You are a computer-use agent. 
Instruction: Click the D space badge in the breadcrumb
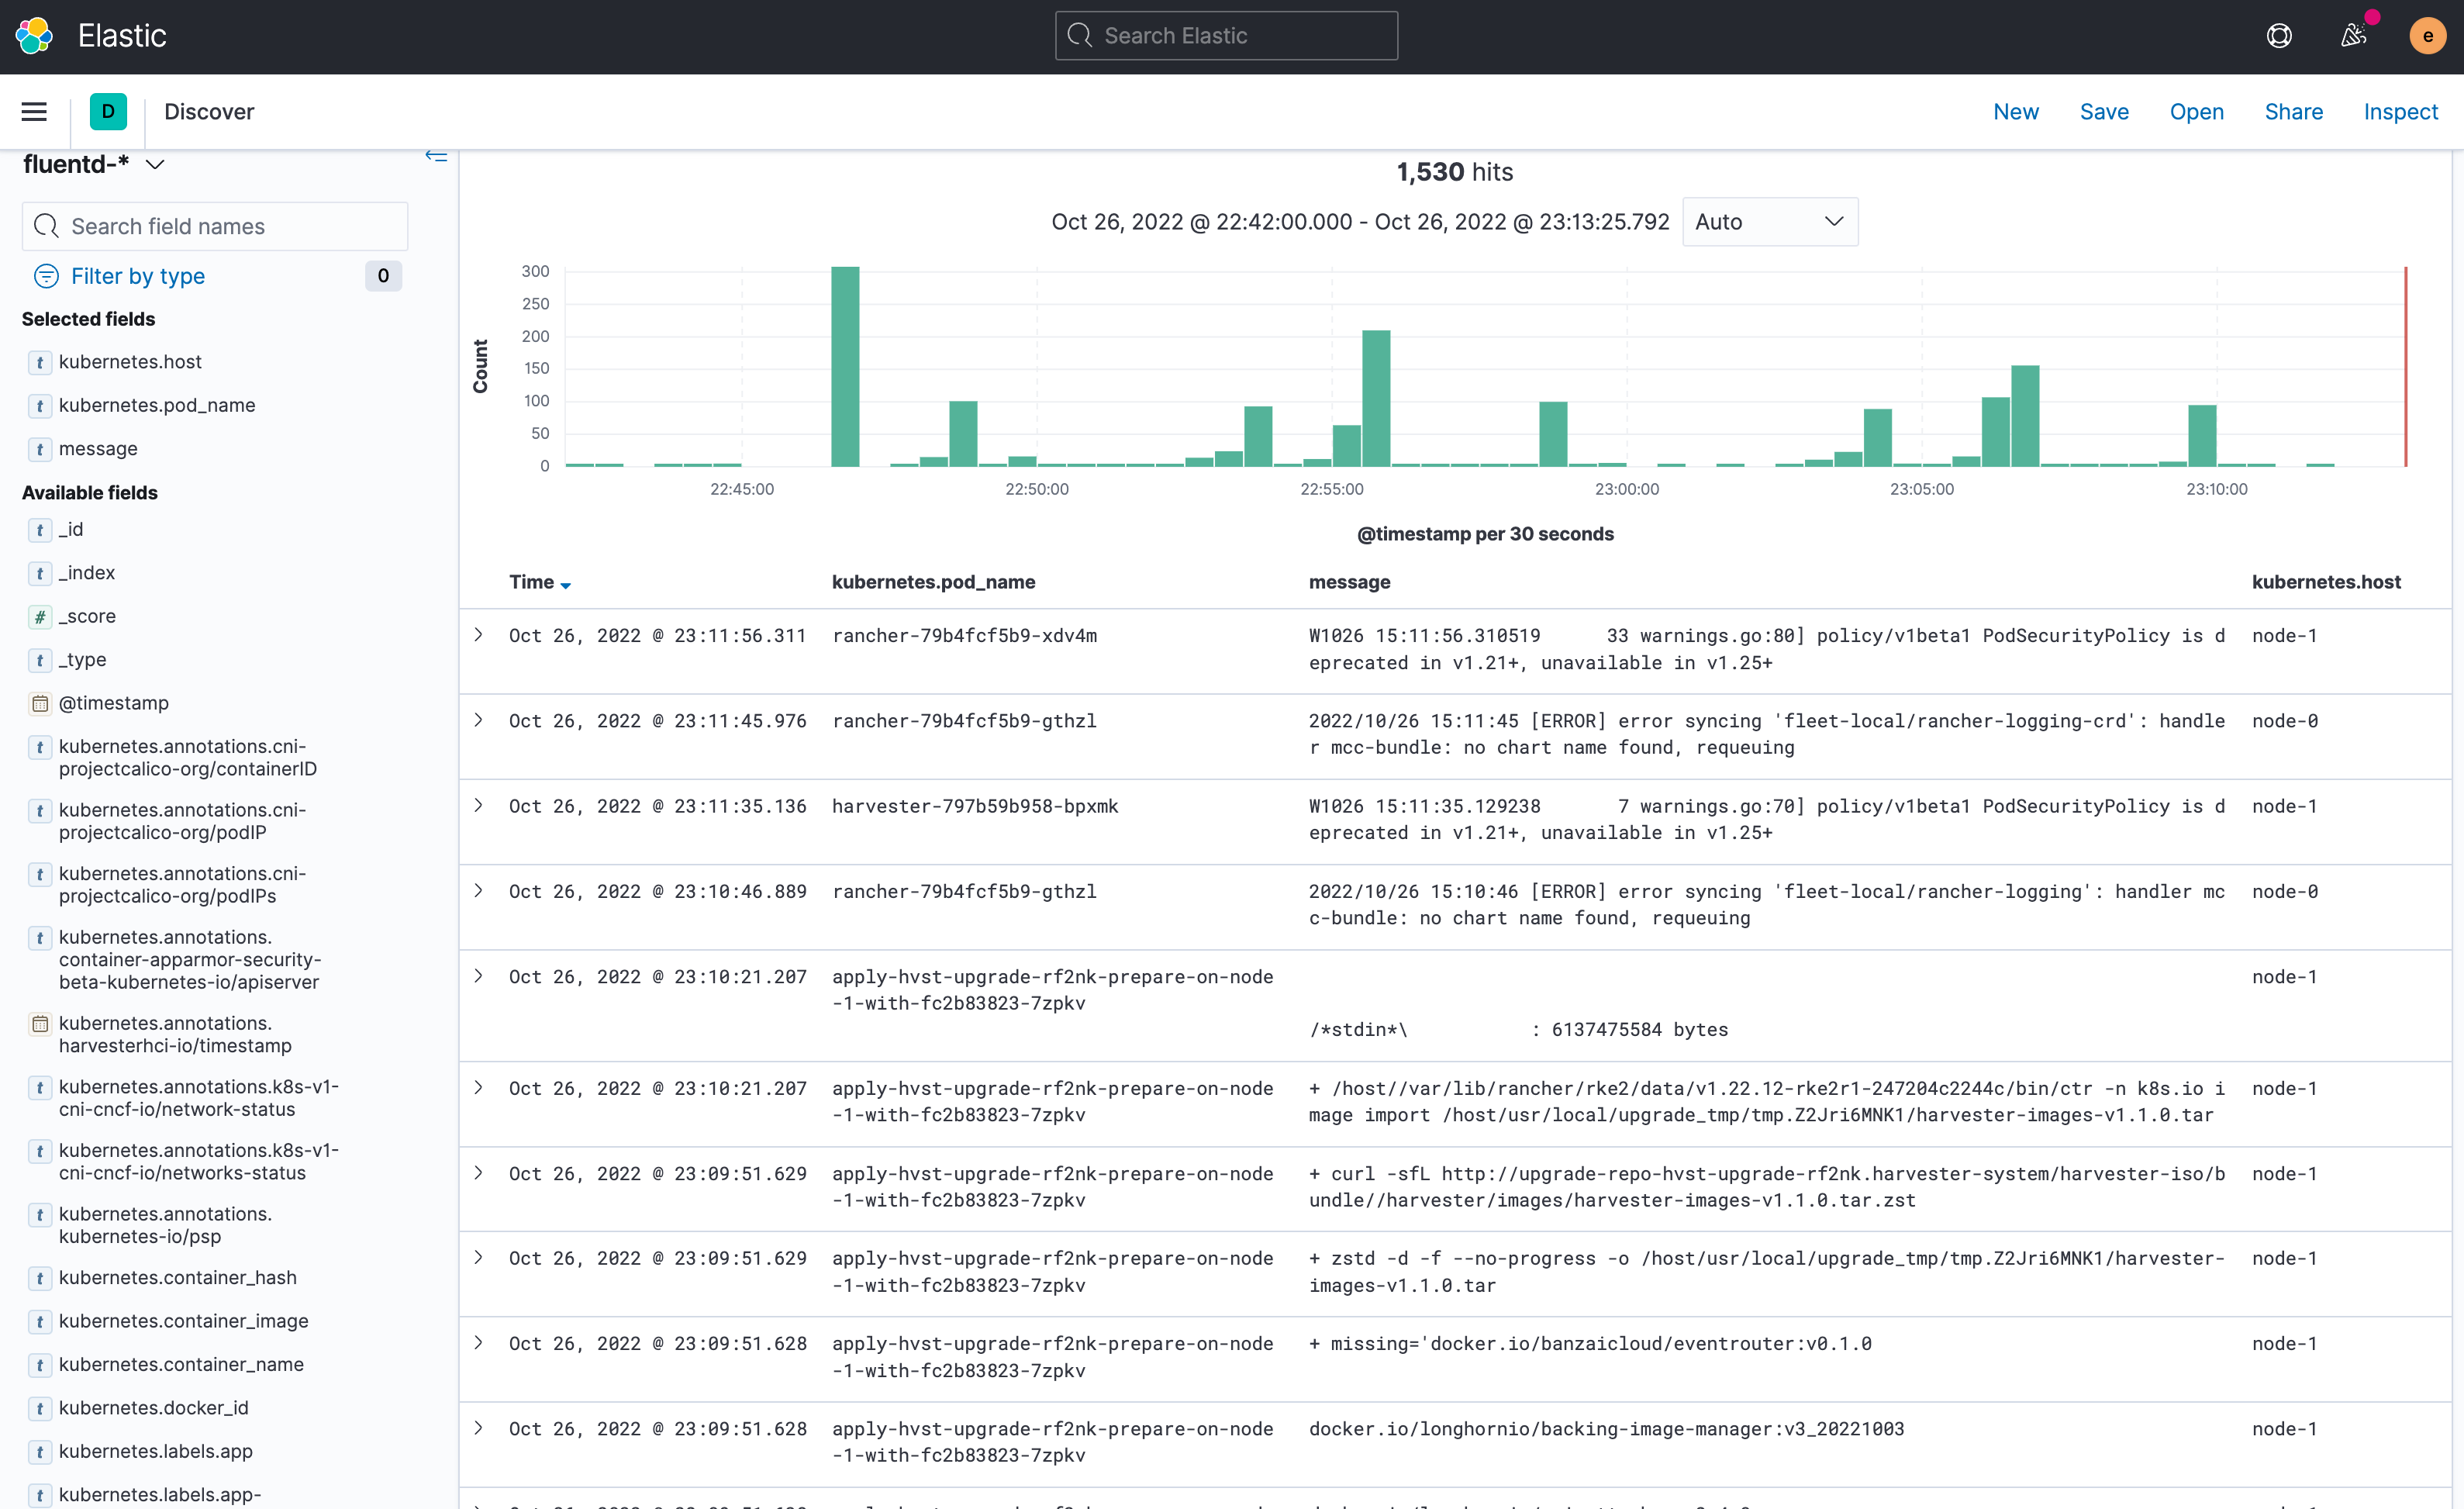coord(108,111)
